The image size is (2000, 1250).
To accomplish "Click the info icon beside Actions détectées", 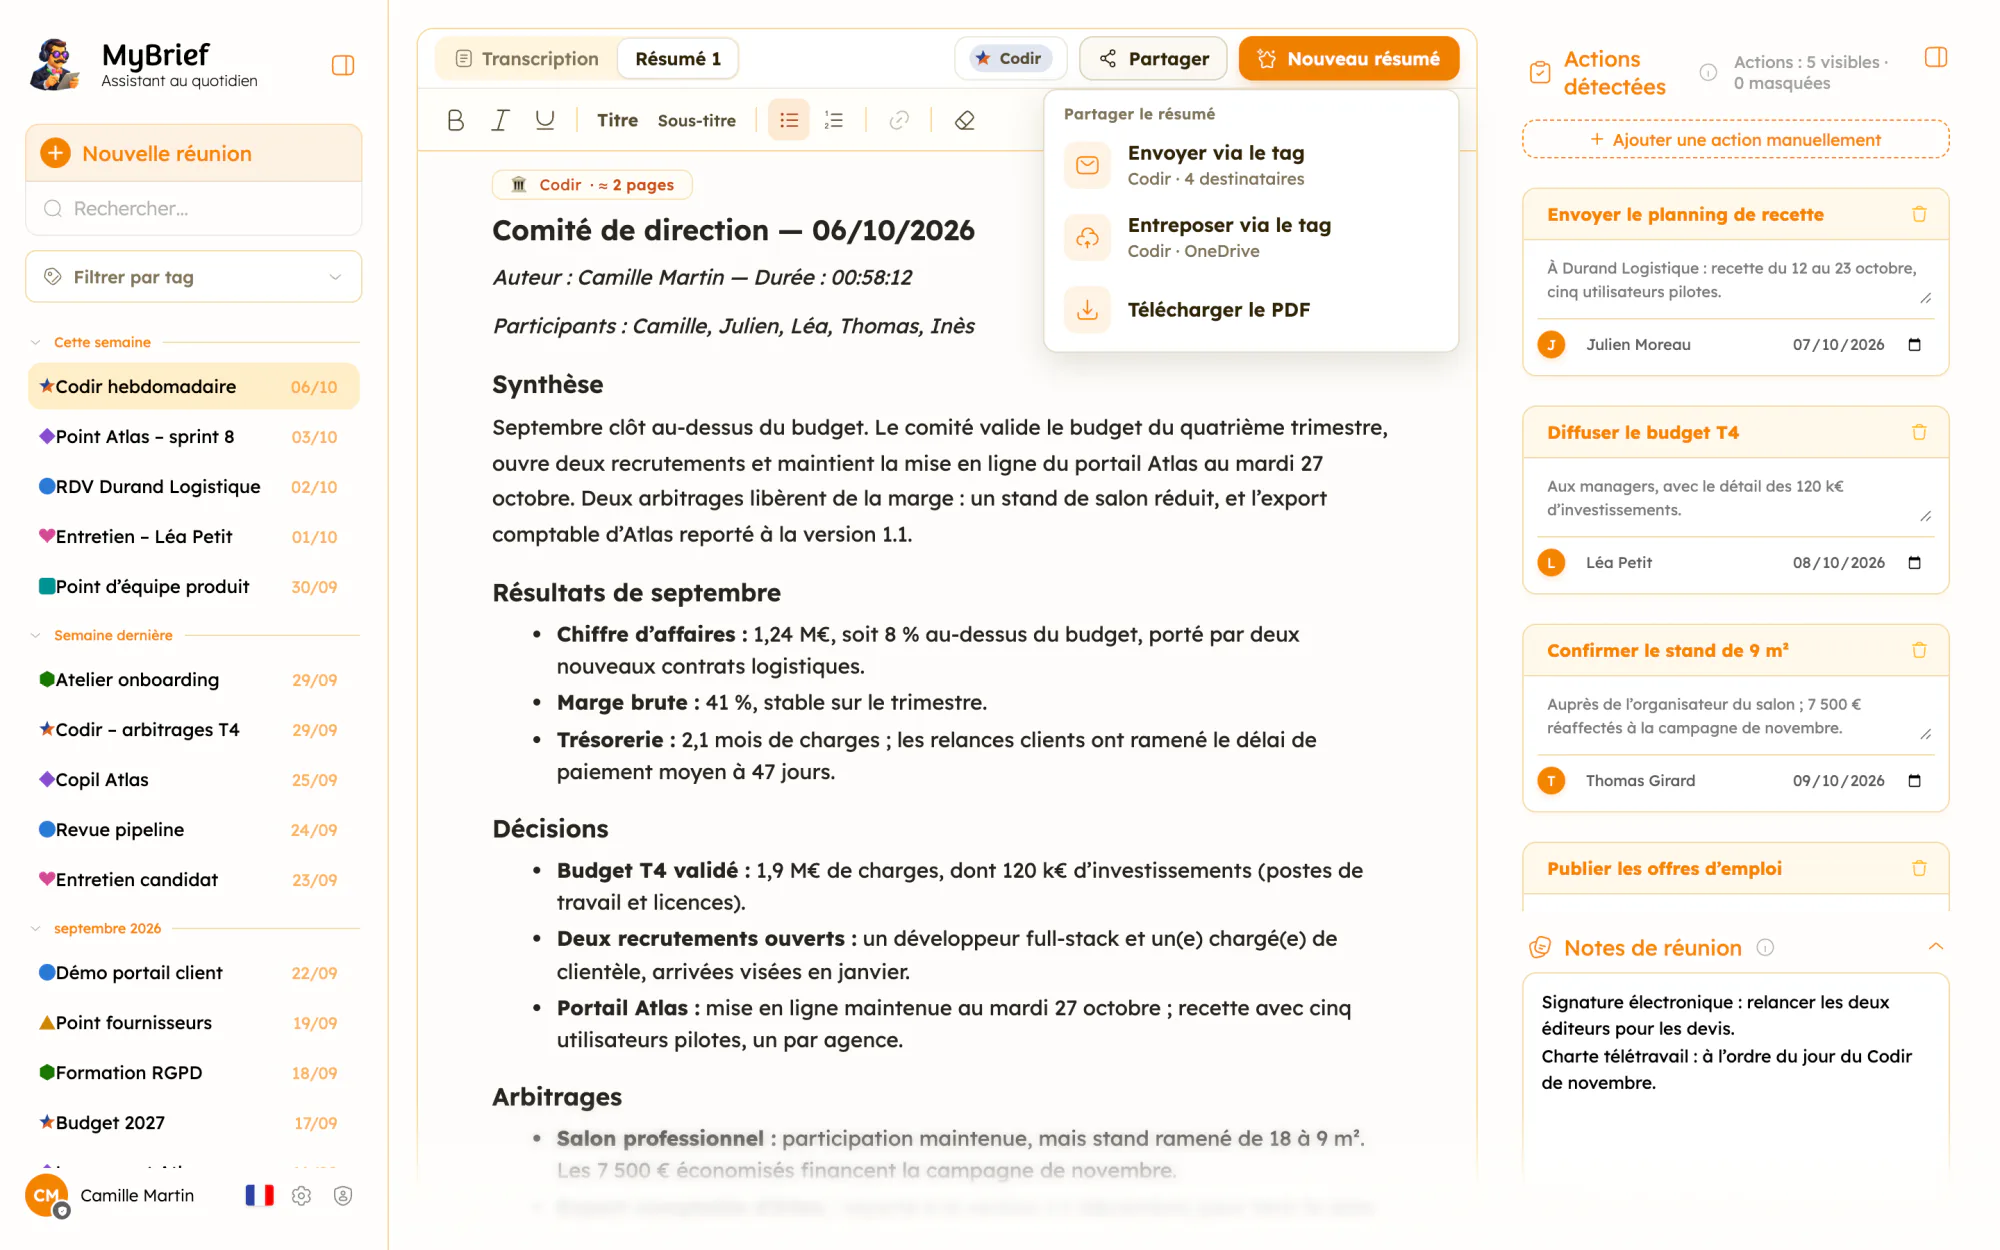I will click(x=1708, y=72).
